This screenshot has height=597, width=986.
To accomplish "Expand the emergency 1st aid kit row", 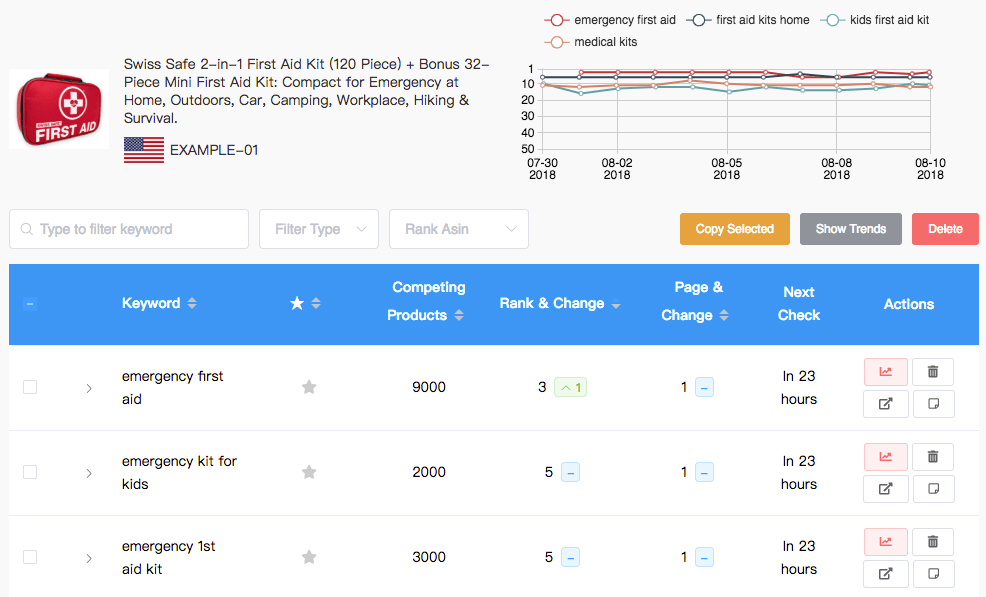I will coord(89,559).
